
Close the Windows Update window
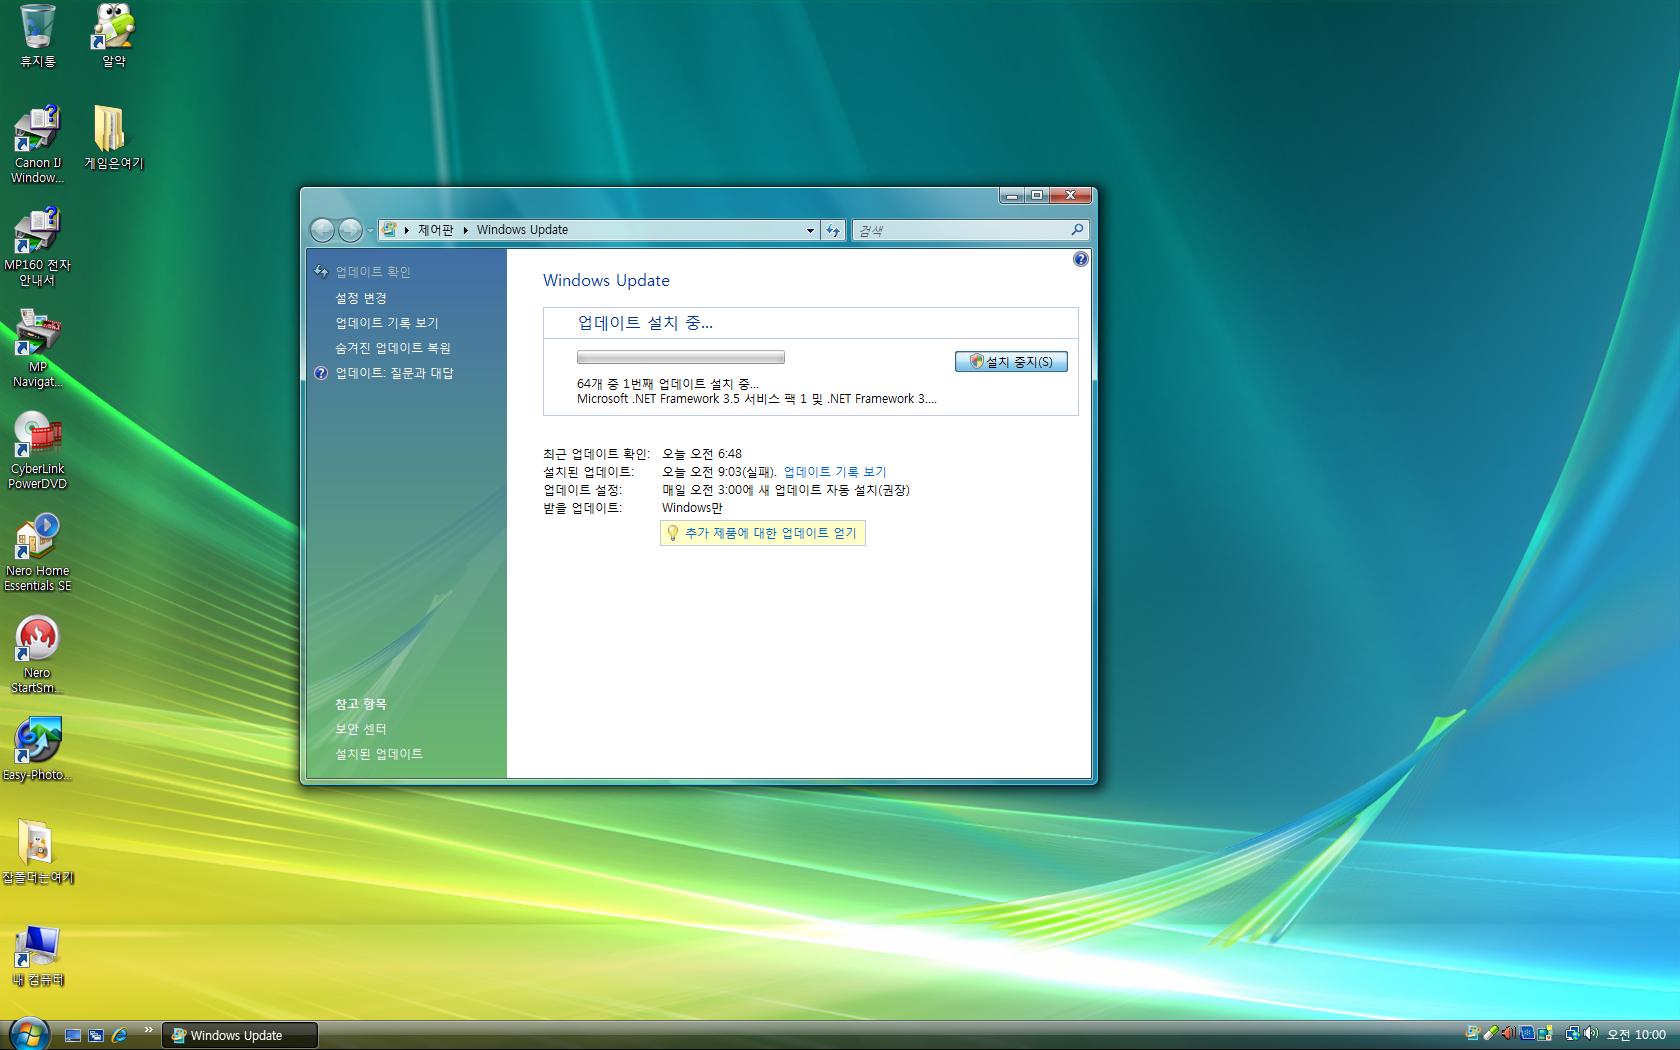point(1070,195)
